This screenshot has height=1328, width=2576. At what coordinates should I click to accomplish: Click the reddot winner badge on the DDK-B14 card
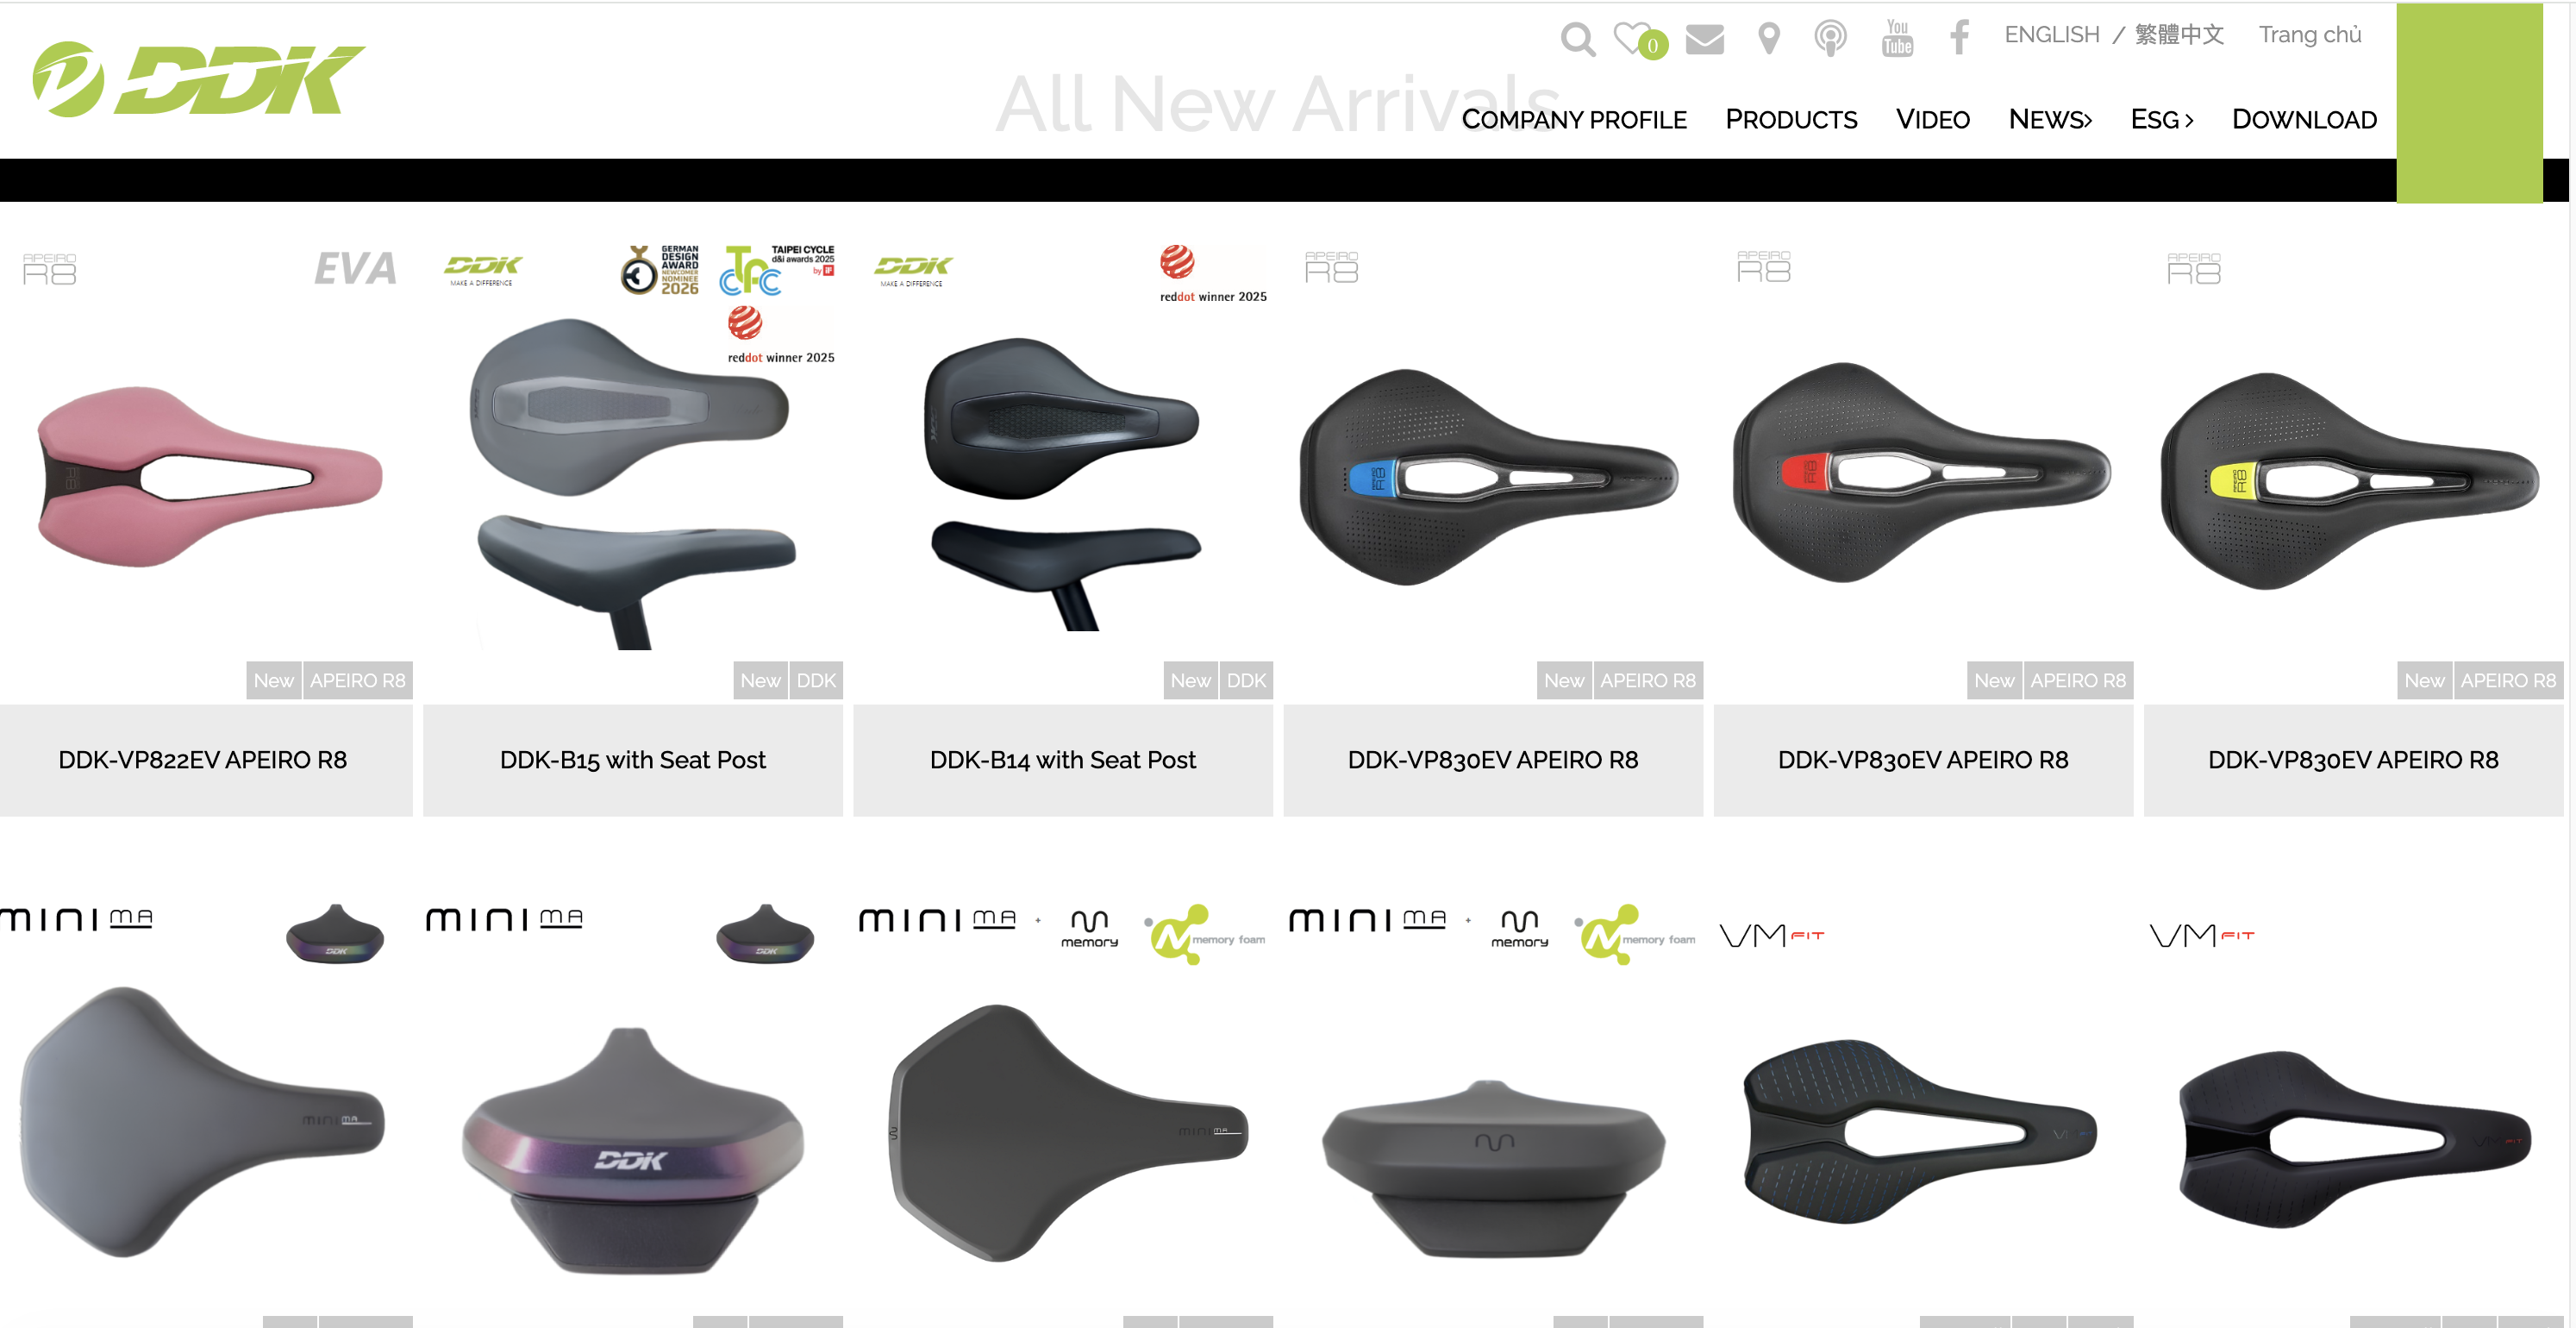coord(1213,273)
